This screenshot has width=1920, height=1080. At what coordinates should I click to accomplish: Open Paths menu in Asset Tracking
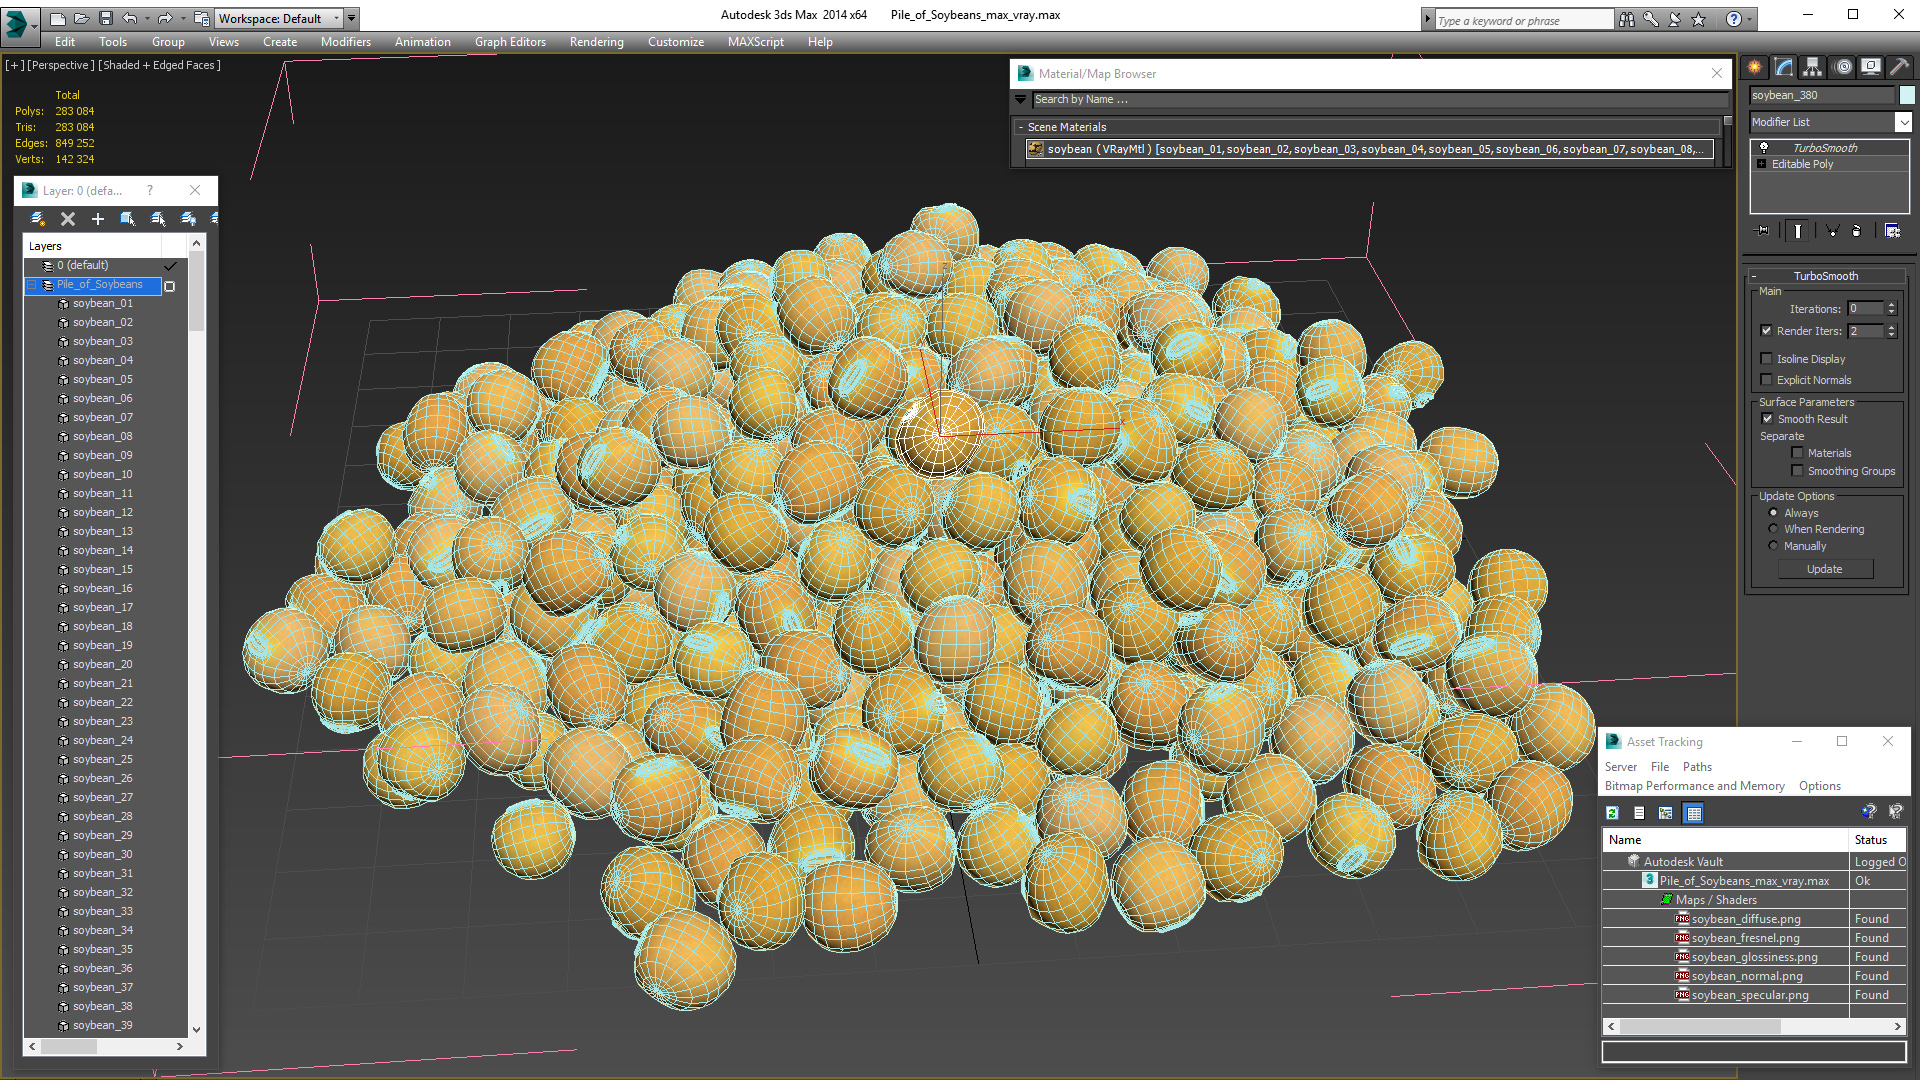pyautogui.click(x=1697, y=767)
